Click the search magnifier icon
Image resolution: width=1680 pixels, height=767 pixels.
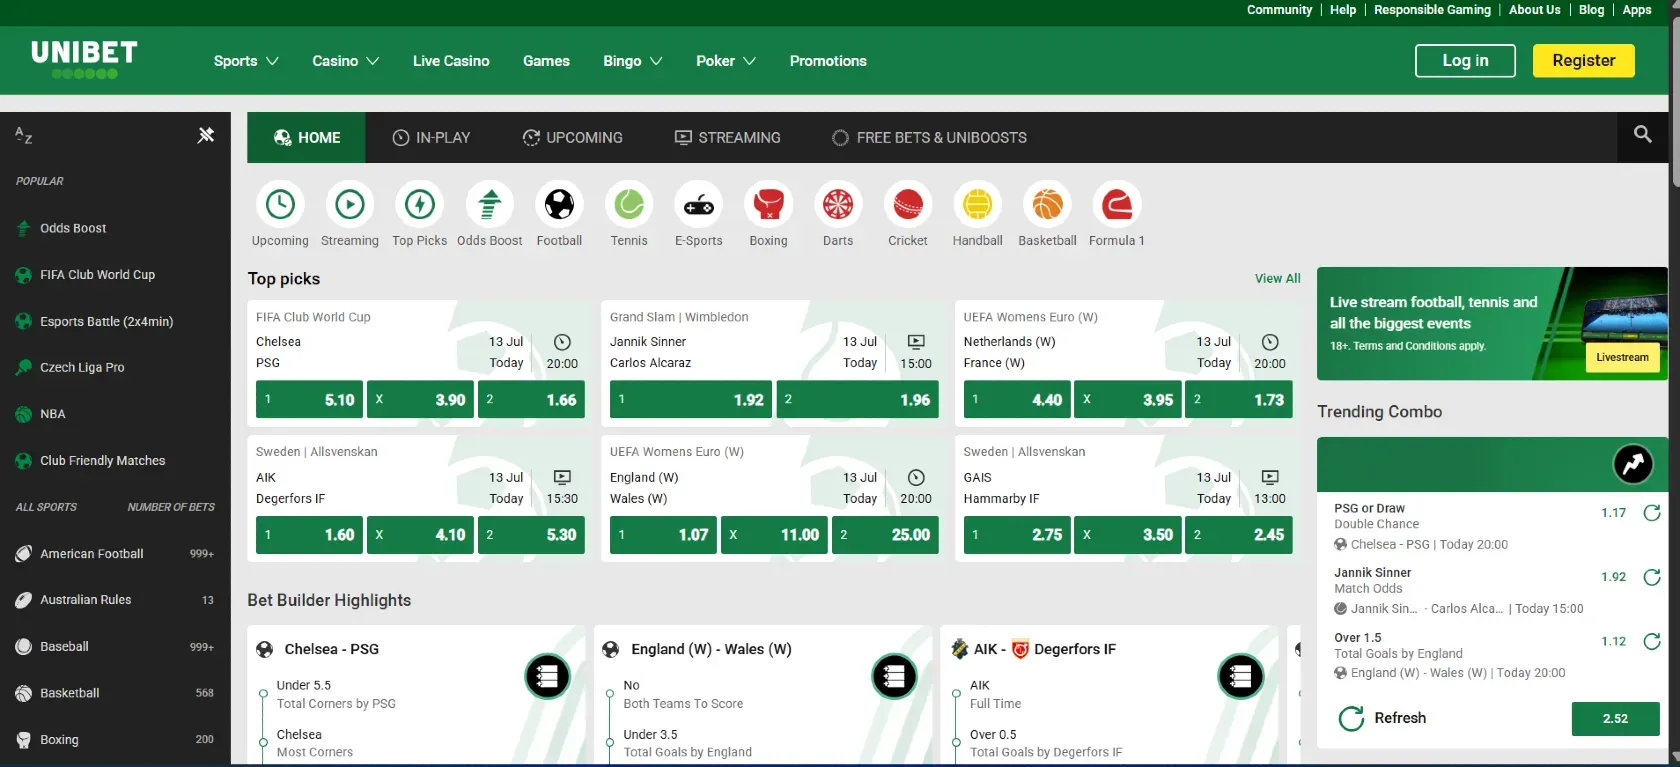tap(1642, 134)
